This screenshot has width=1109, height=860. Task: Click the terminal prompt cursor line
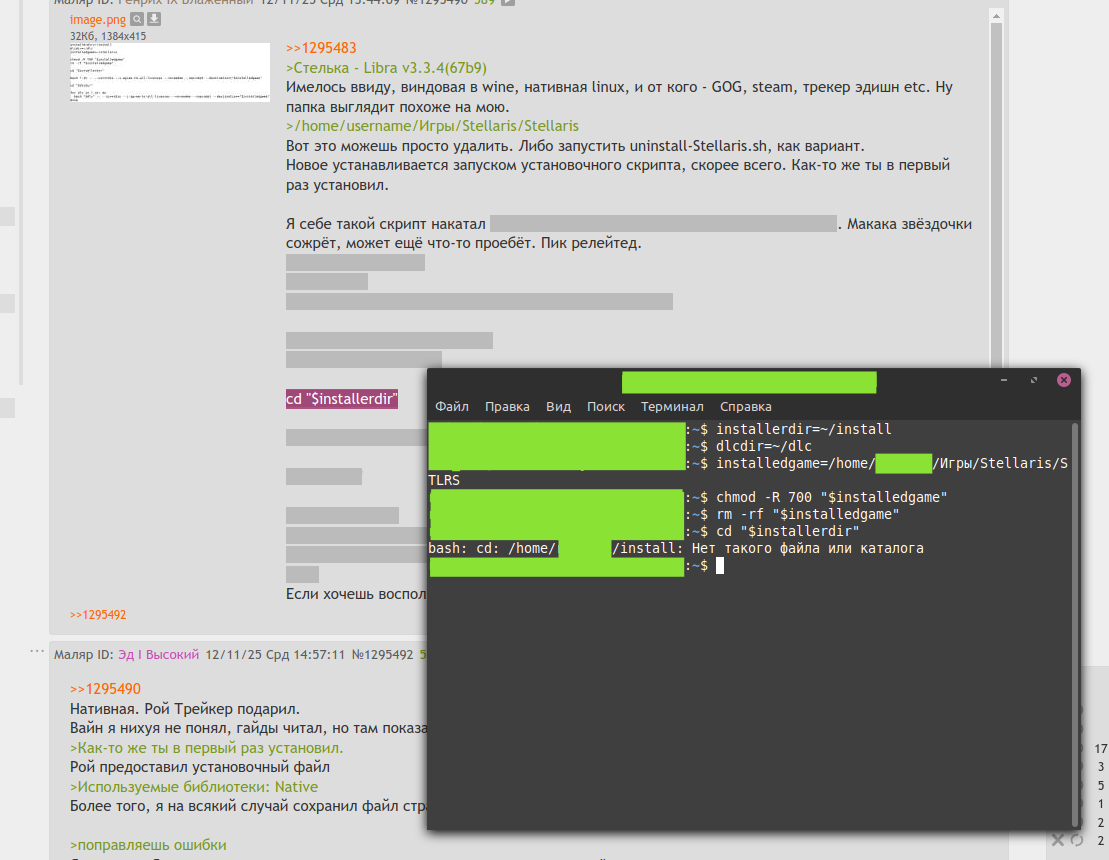(720, 566)
